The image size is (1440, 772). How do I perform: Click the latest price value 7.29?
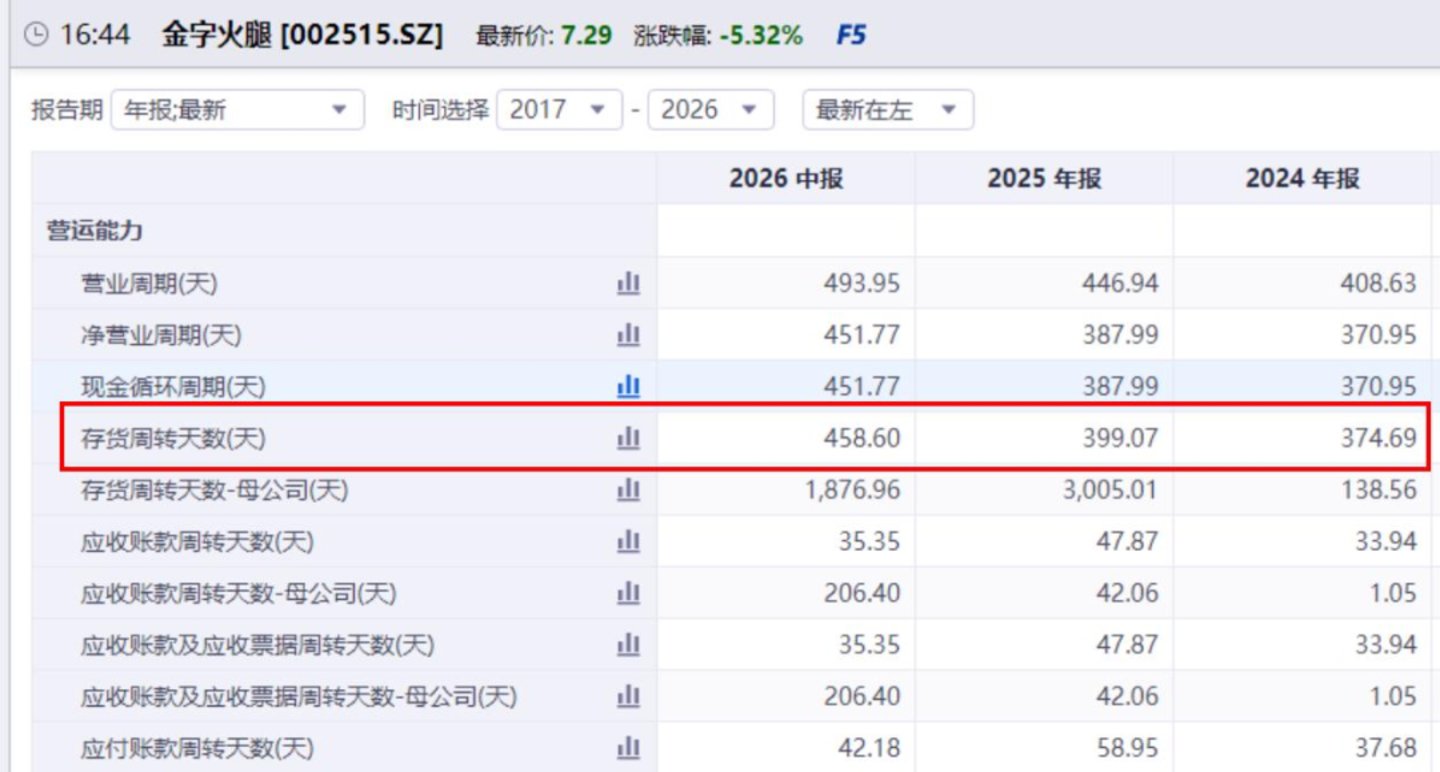586,36
